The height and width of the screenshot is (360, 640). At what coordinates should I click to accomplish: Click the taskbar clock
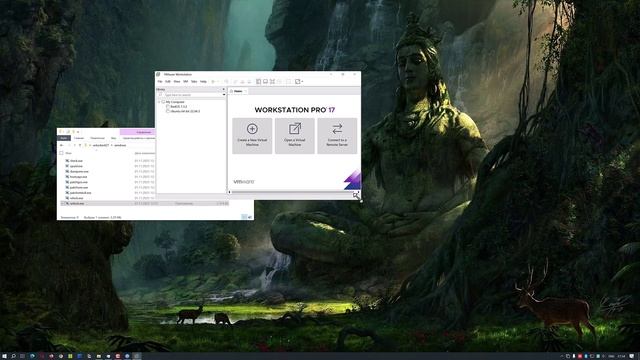622,356
